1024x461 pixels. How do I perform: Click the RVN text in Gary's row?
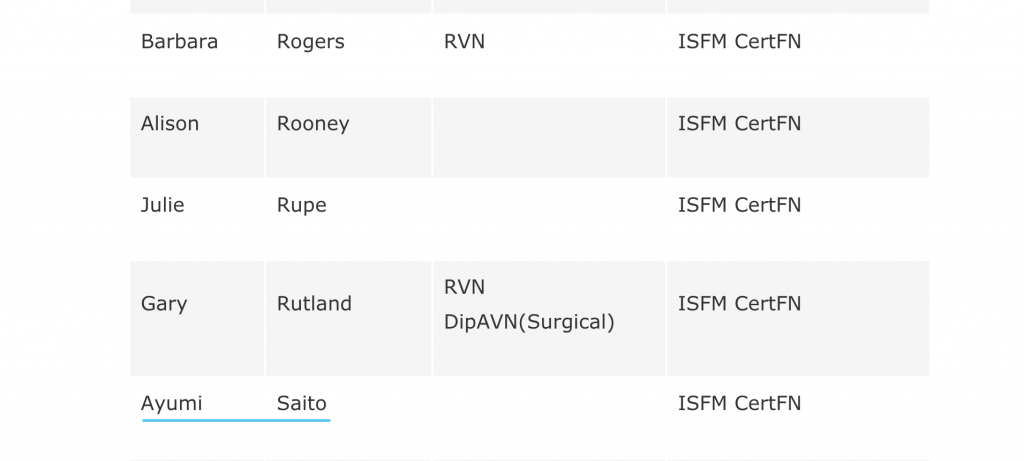click(x=464, y=287)
